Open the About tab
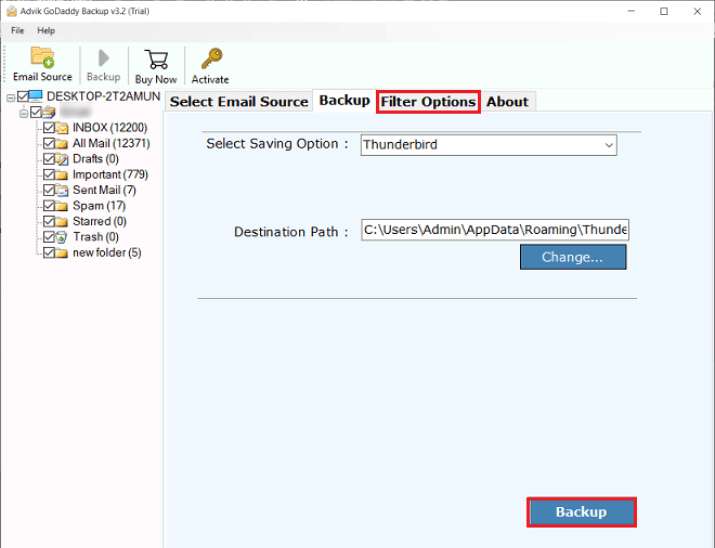 [508, 102]
